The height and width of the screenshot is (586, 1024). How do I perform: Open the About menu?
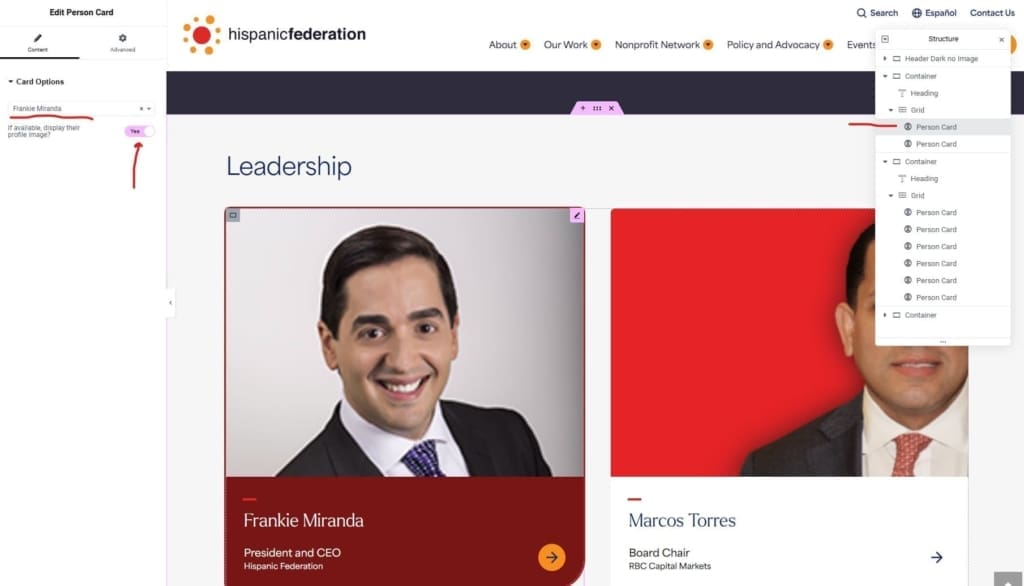pyautogui.click(x=509, y=44)
